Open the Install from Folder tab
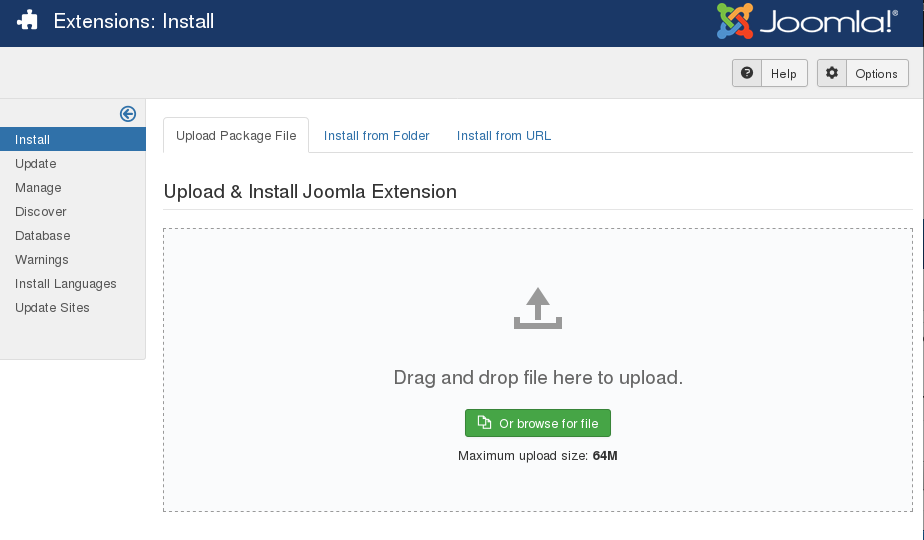This screenshot has height=540, width=924. pos(376,136)
